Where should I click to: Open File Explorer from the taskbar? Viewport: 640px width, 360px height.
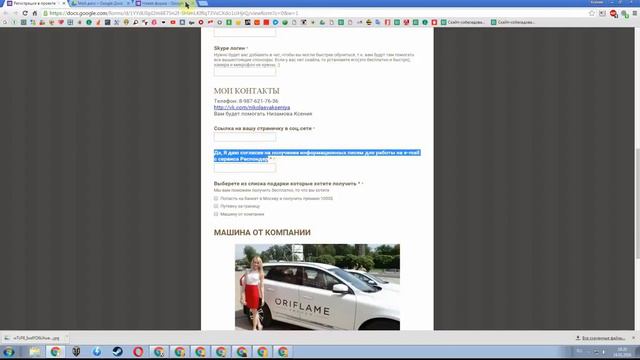coord(34,351)
